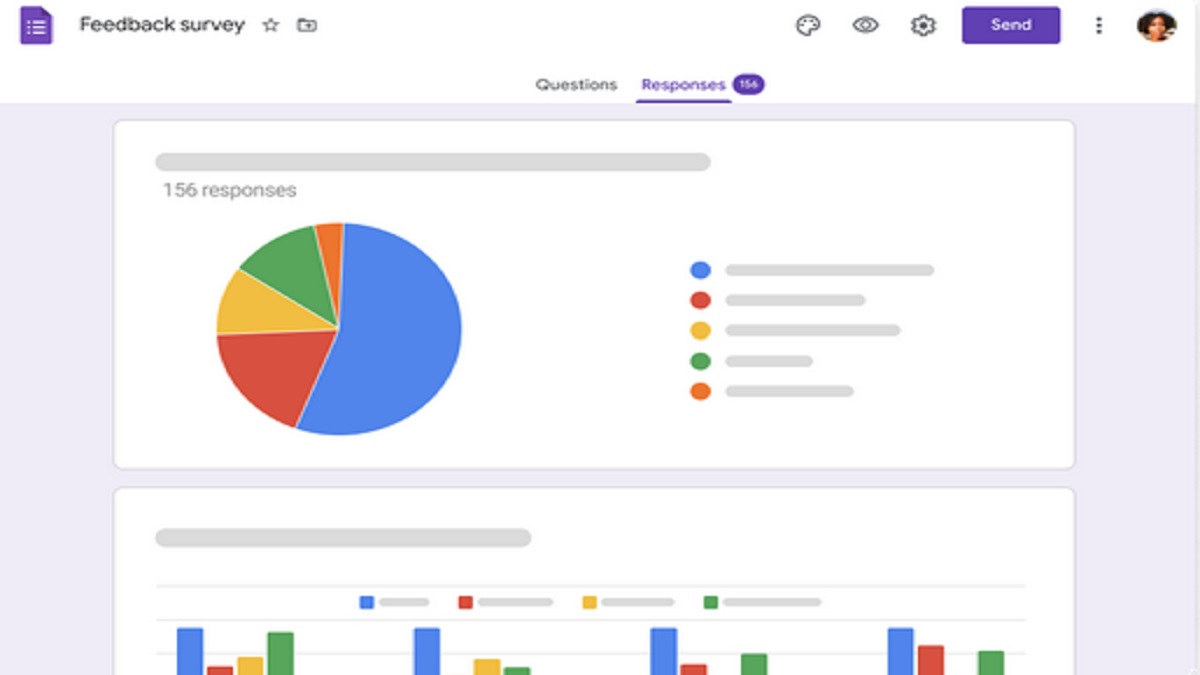This screenshot has height=675, width=1200.
Task: Click the yellow pie legend dot
Action: pos(700,330)
